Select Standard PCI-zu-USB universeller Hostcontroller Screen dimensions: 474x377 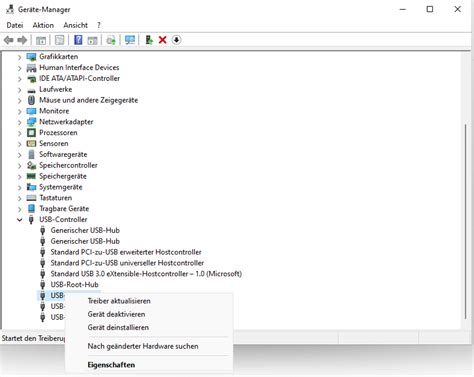tap(127, 263)
